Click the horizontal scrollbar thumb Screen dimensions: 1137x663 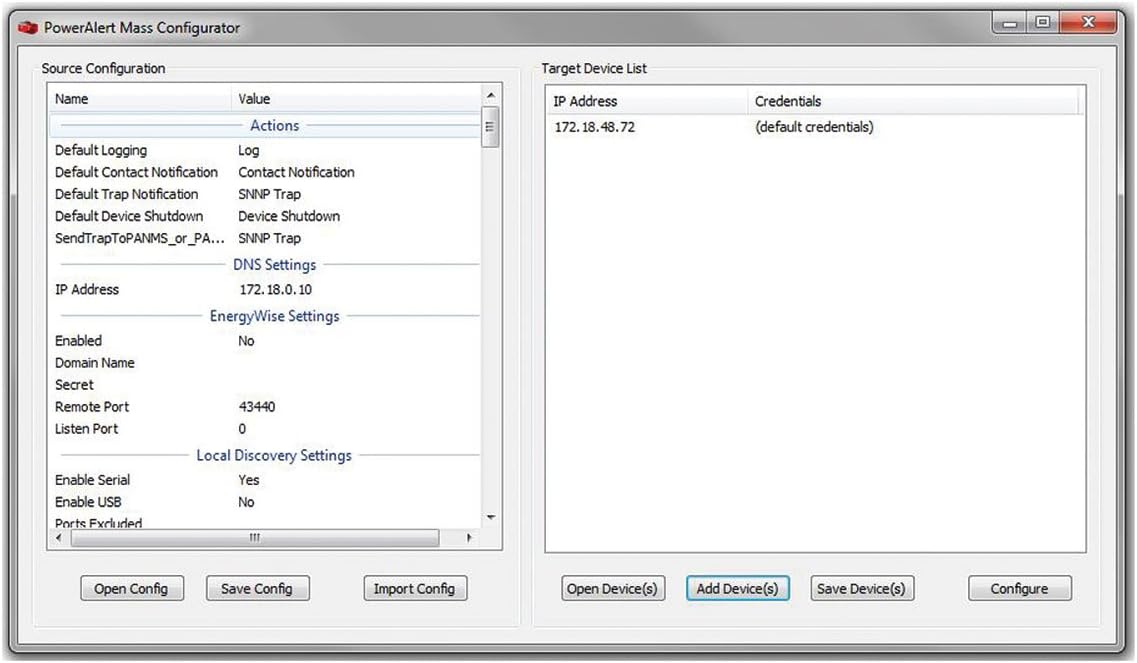point(255,538)
